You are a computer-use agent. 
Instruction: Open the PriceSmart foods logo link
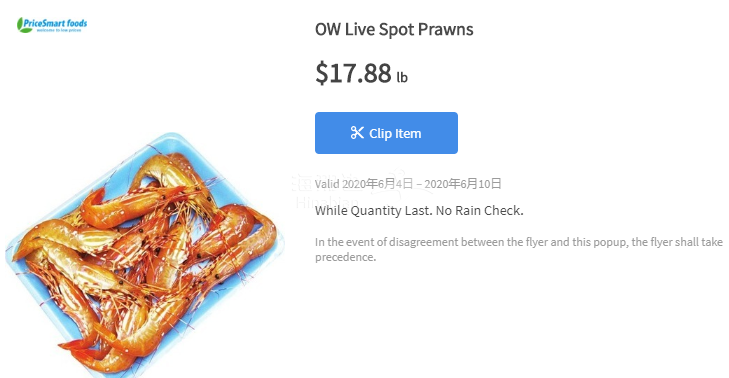tap(52, 25)
